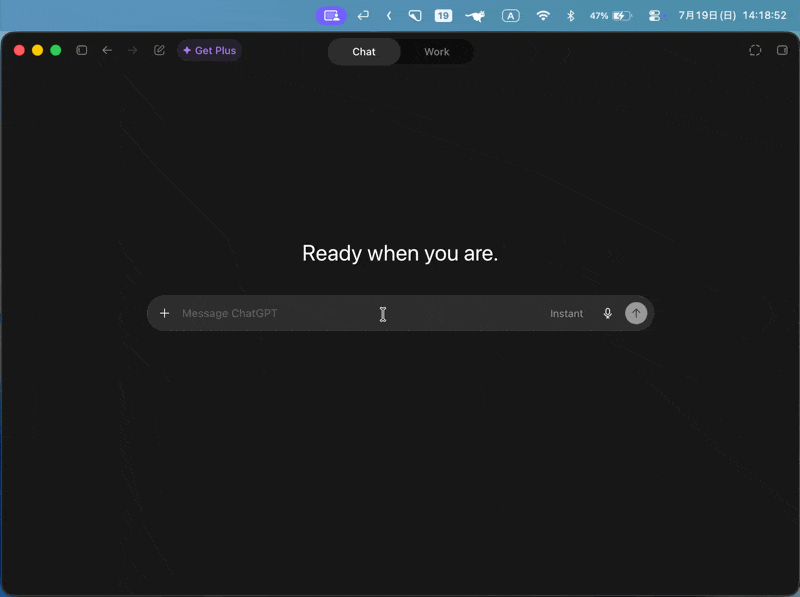Click the left chevron menu bar icon
The width and height of the screenshot is (800, 597).
[389, 16]
